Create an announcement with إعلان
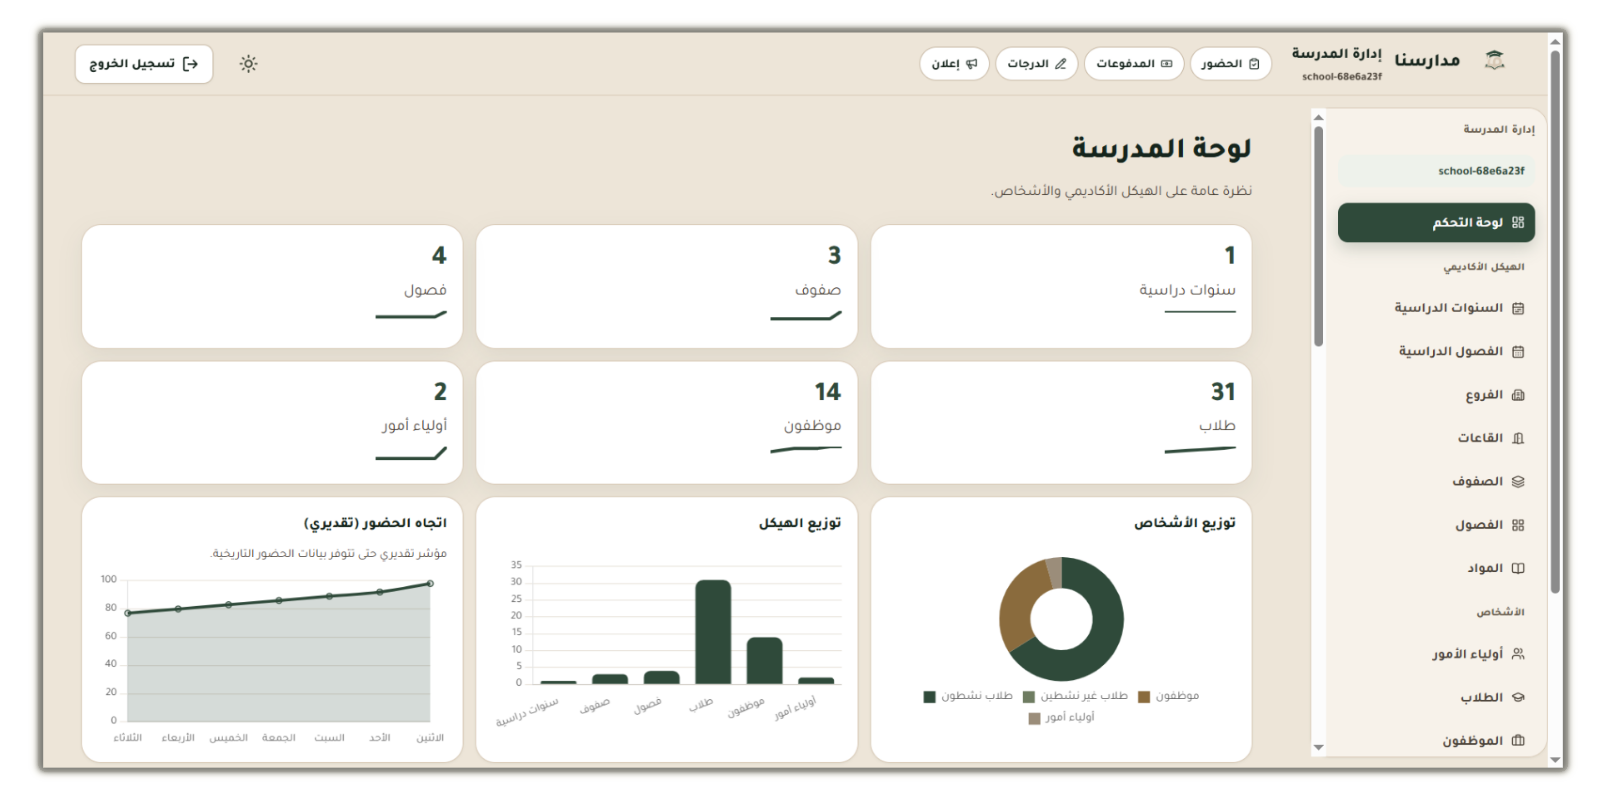 [954, 64]
